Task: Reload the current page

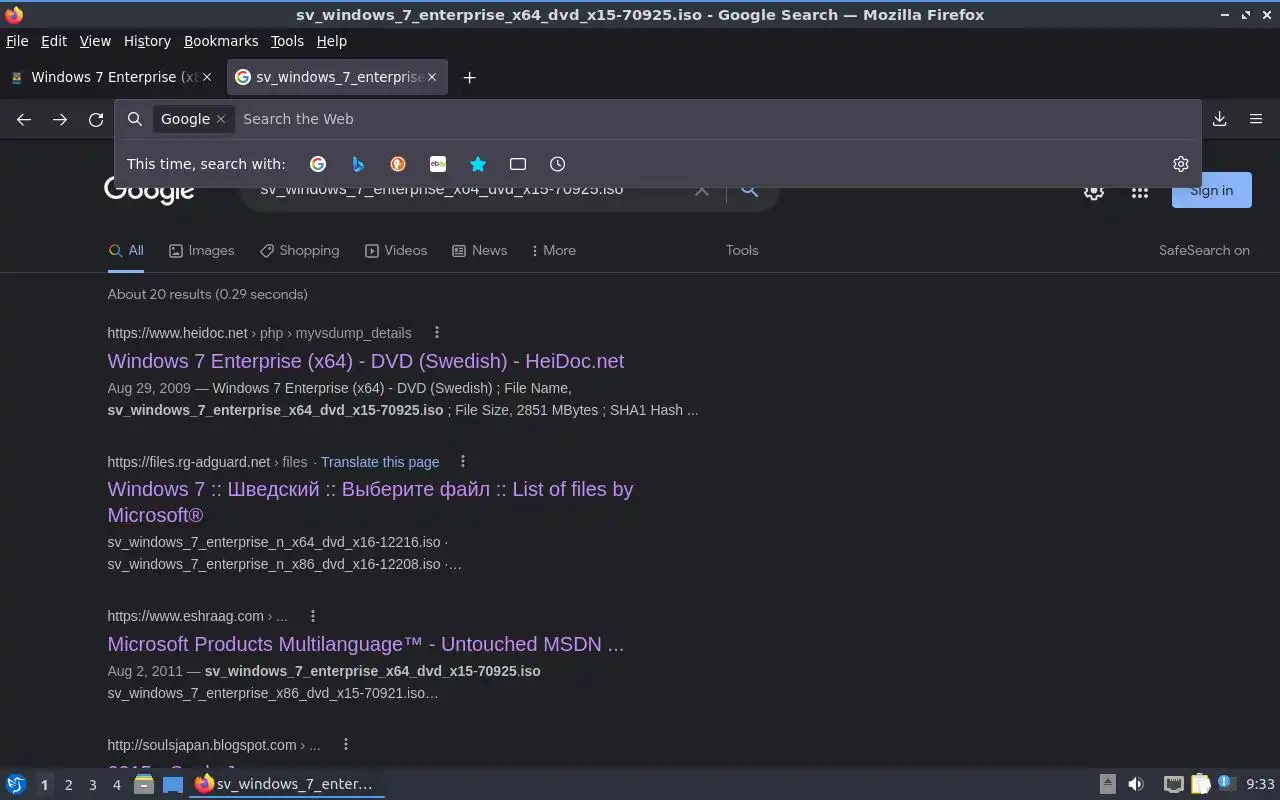Action: click(x=96, y=119)
